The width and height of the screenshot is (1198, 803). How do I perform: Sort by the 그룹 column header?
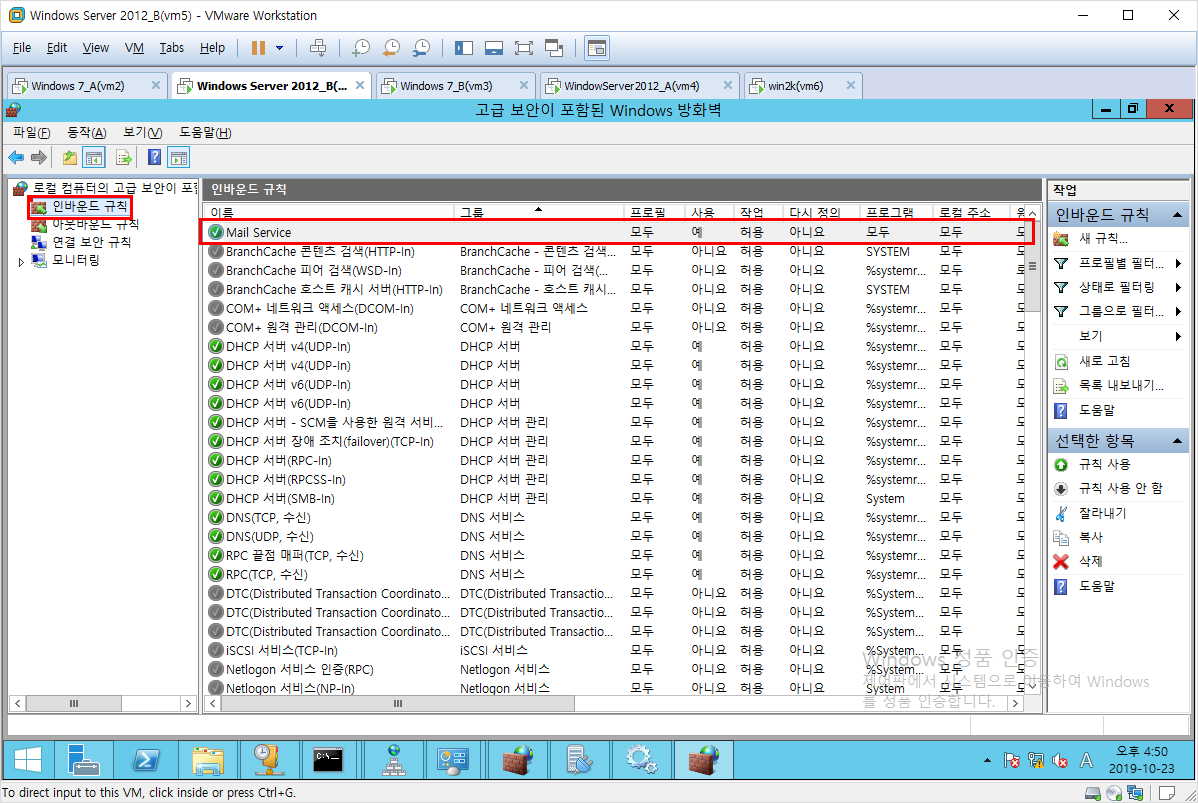539,212
